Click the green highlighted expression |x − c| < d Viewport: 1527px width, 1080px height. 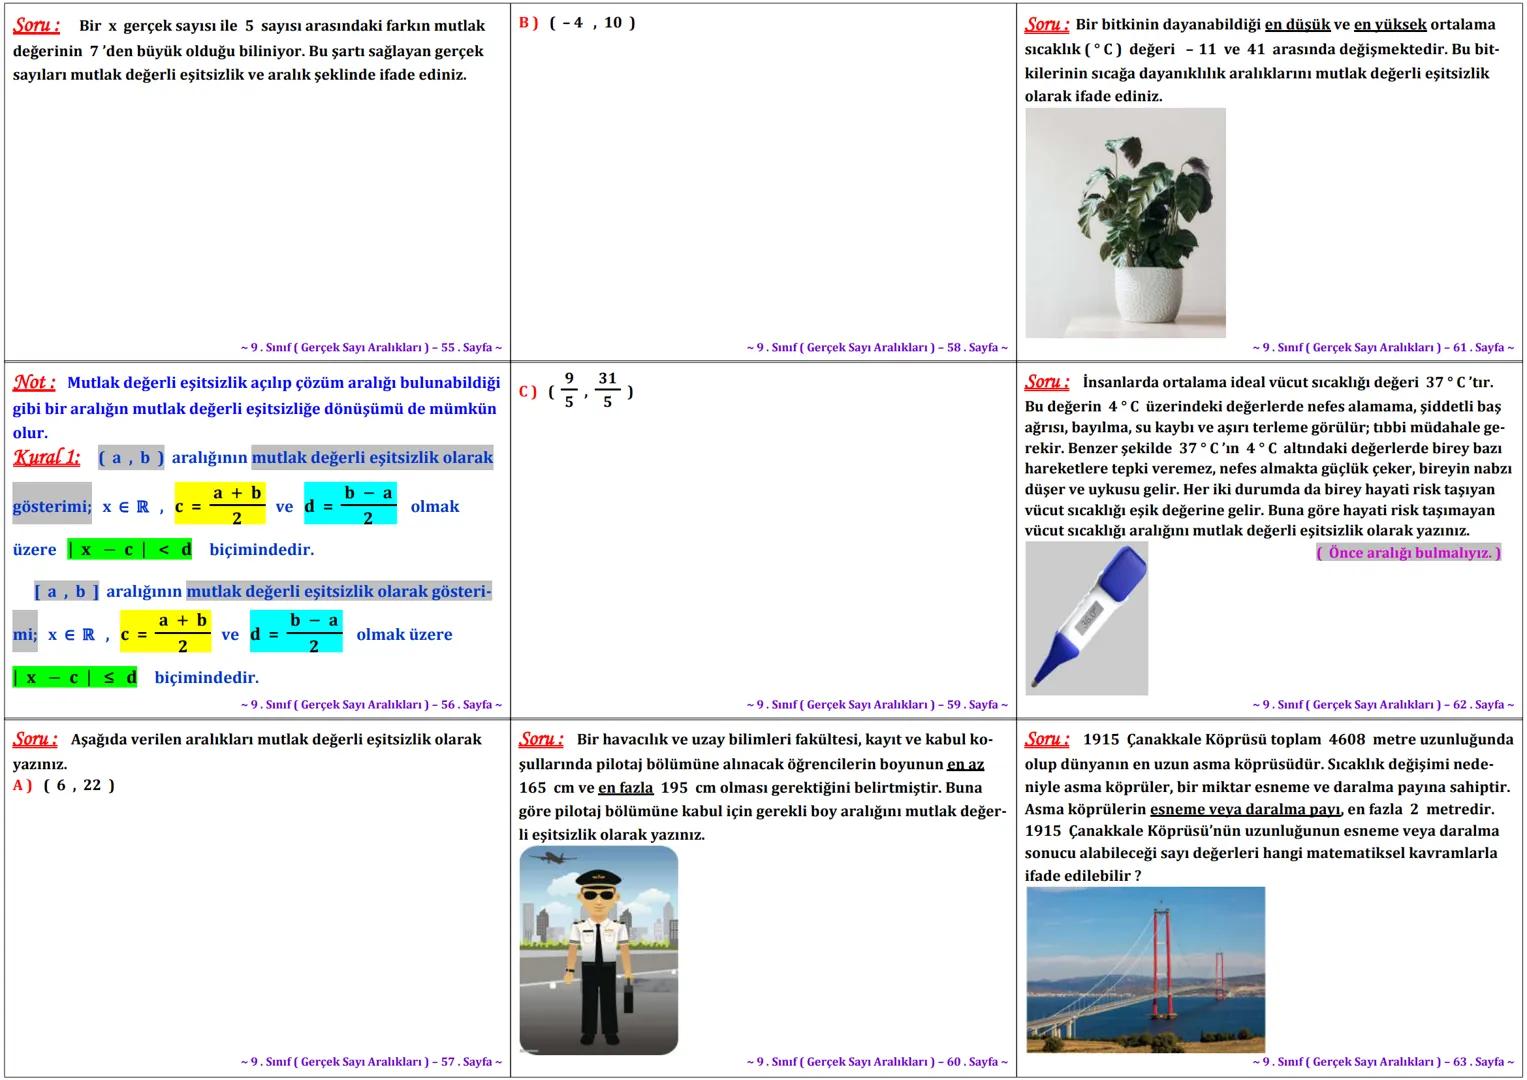pyautogui.click(x=130, y=549)
